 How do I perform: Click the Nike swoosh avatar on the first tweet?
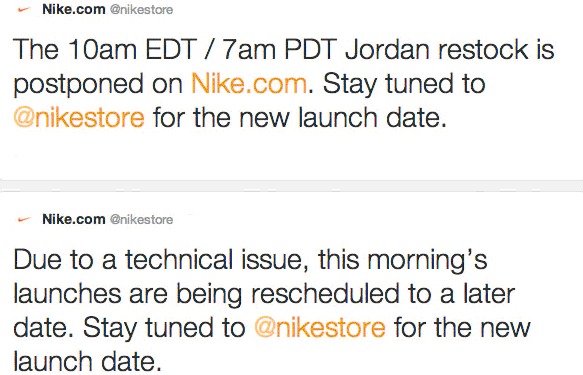coord(24,10)
